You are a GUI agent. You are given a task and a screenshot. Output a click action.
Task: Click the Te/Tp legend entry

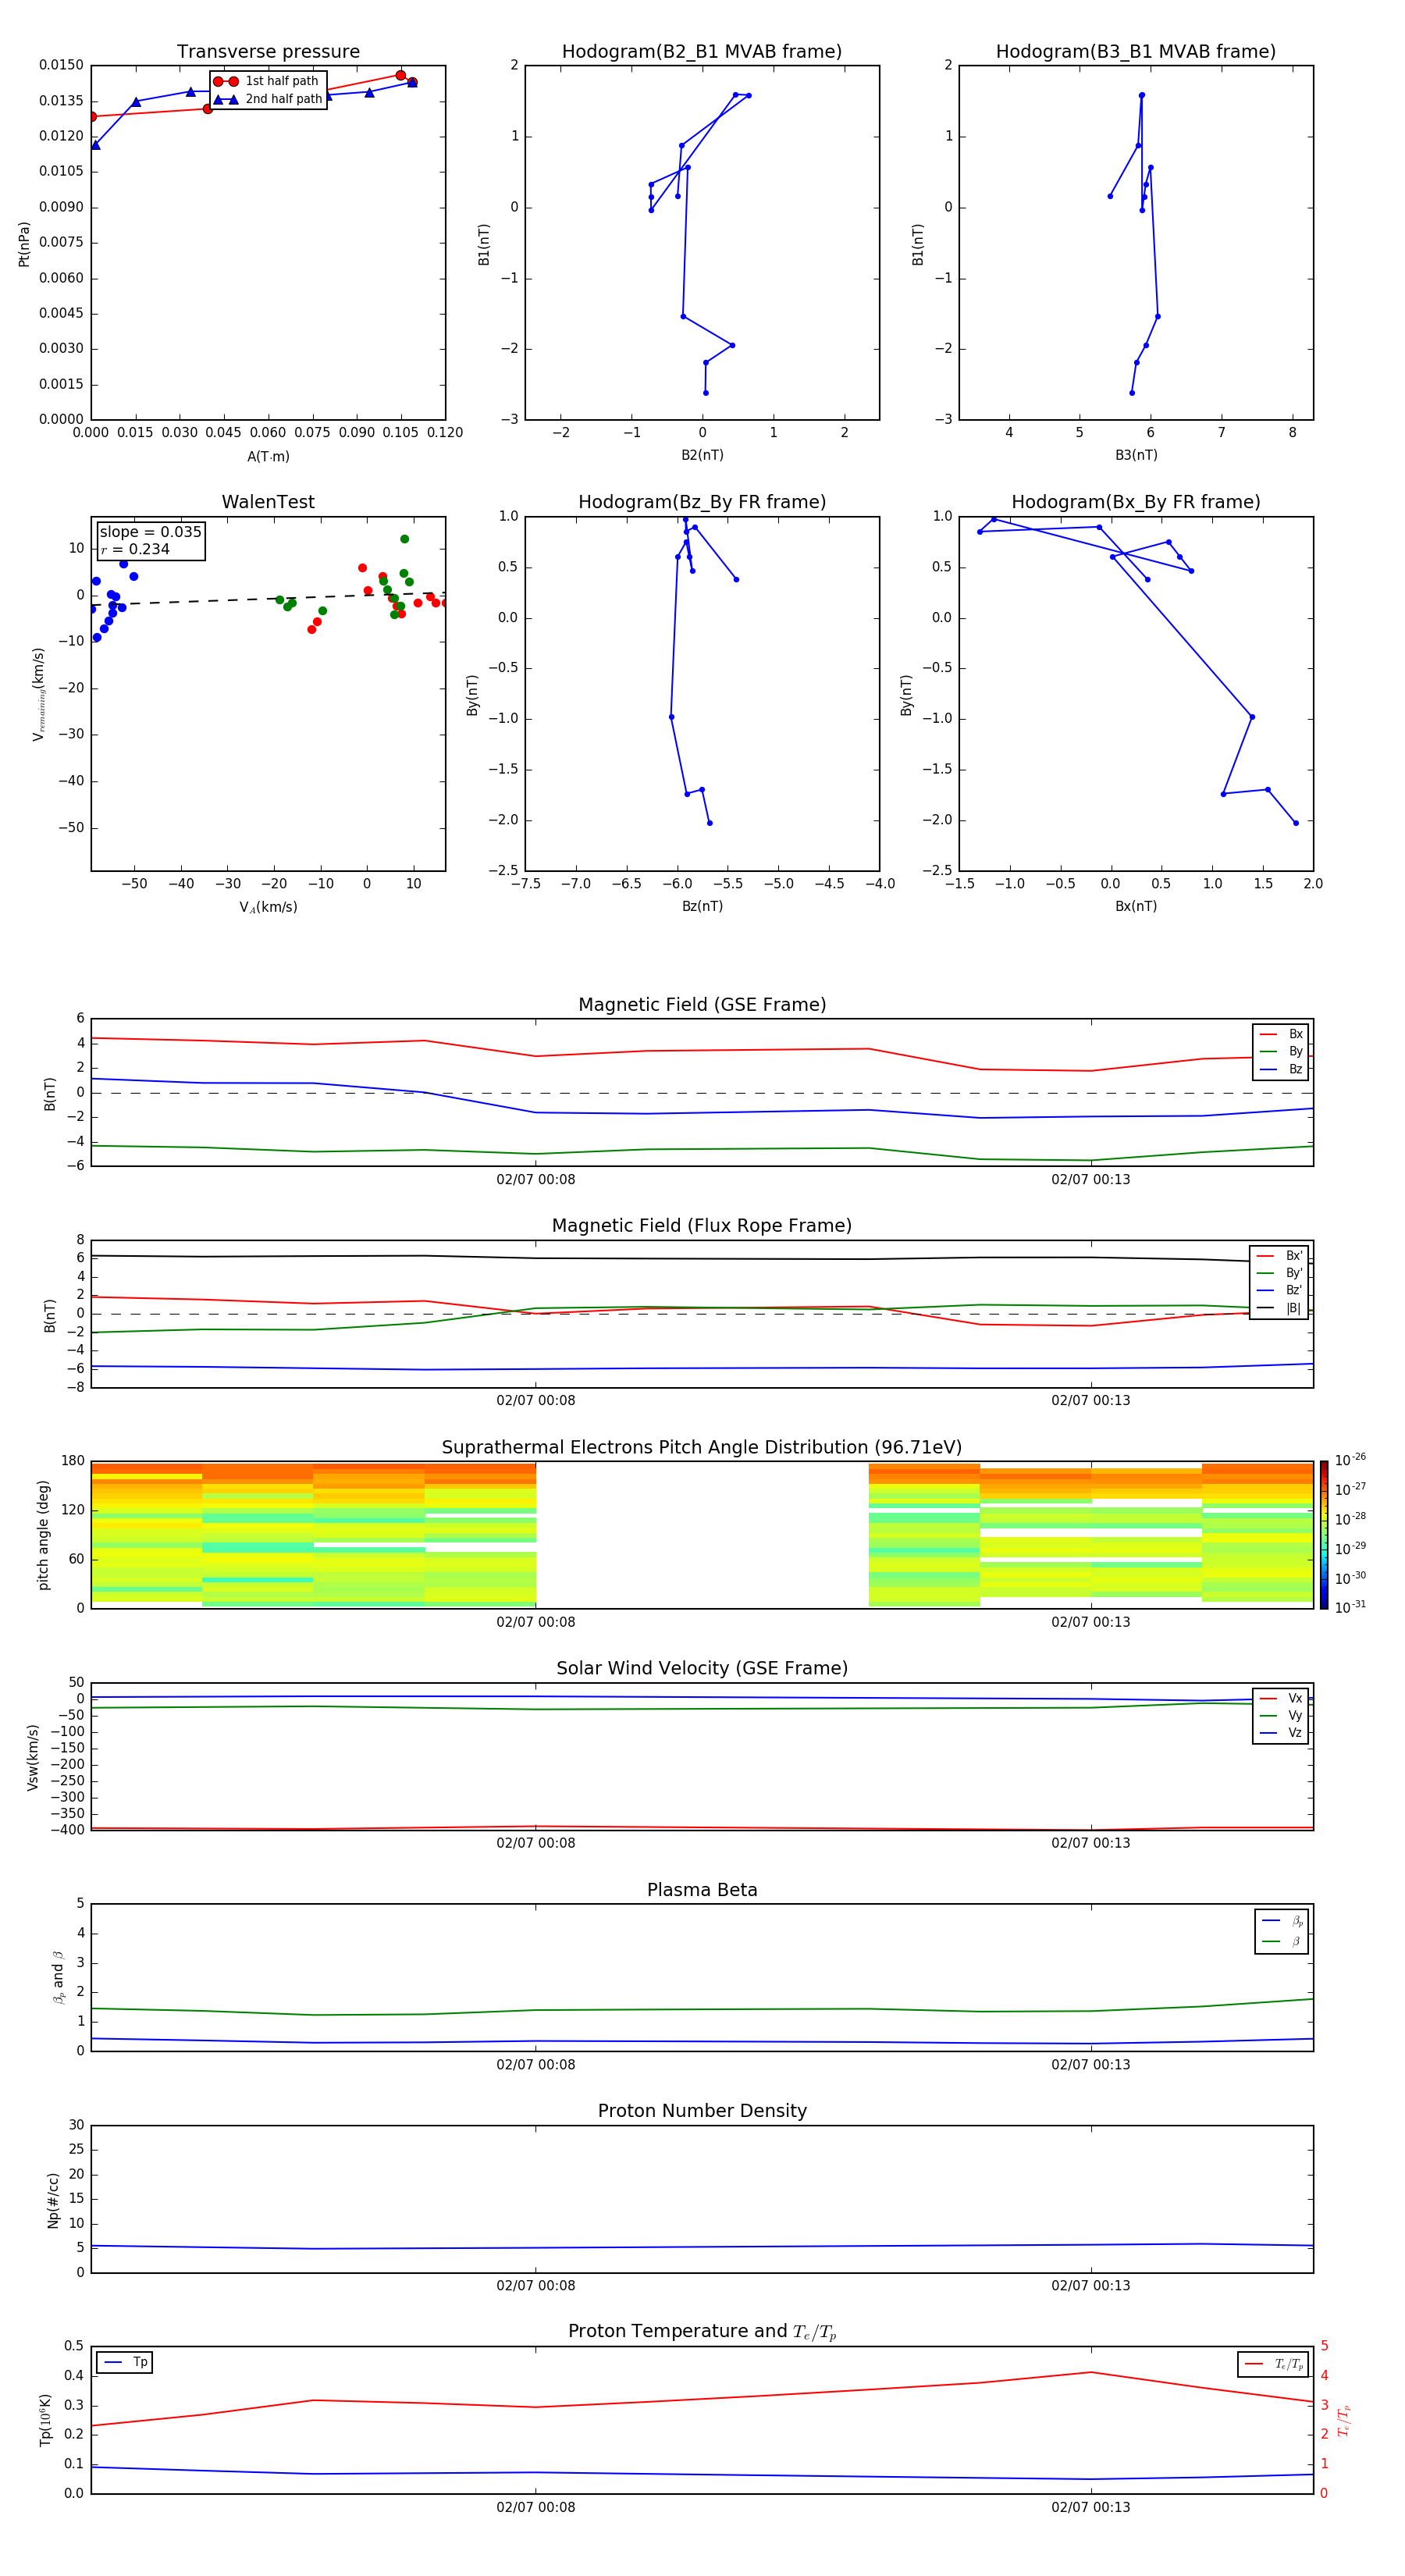pyautogui.click(x=1274, y=2364)
